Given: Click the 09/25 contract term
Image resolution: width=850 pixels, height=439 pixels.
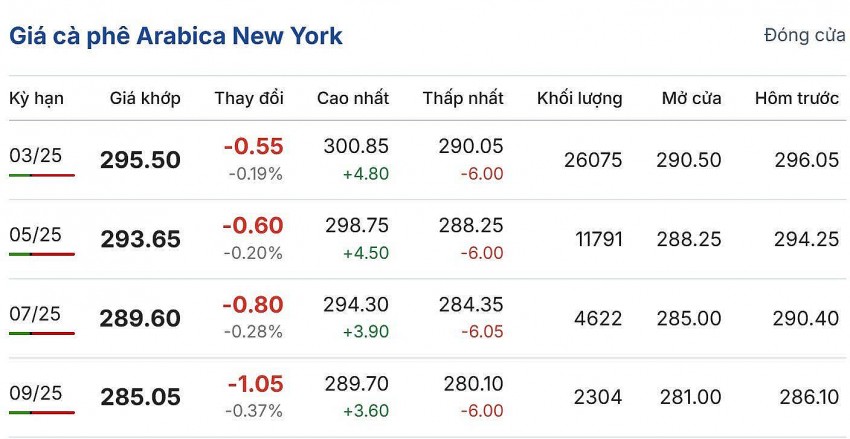Looking at the screenshot, I should point(35,393).
